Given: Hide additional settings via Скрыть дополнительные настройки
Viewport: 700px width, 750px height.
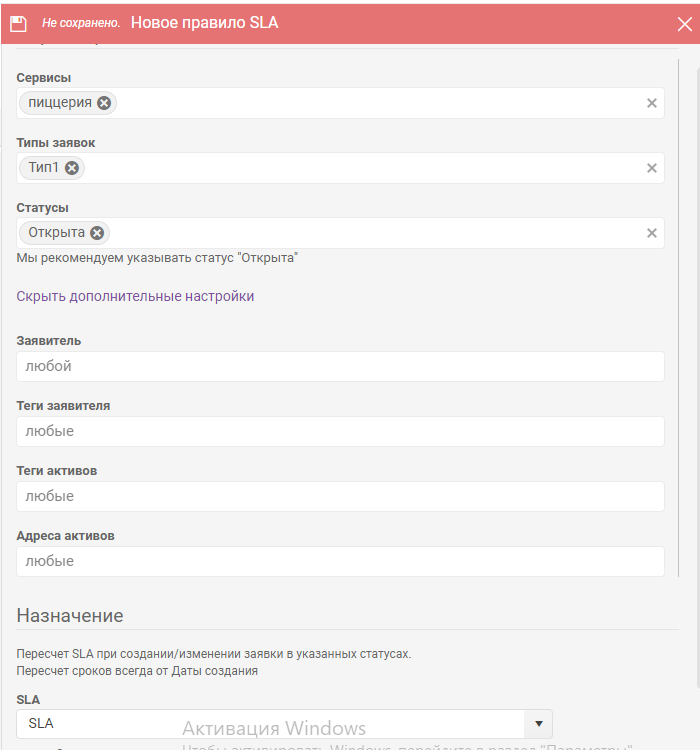Looking at the screenshot, I should (135, 296).
